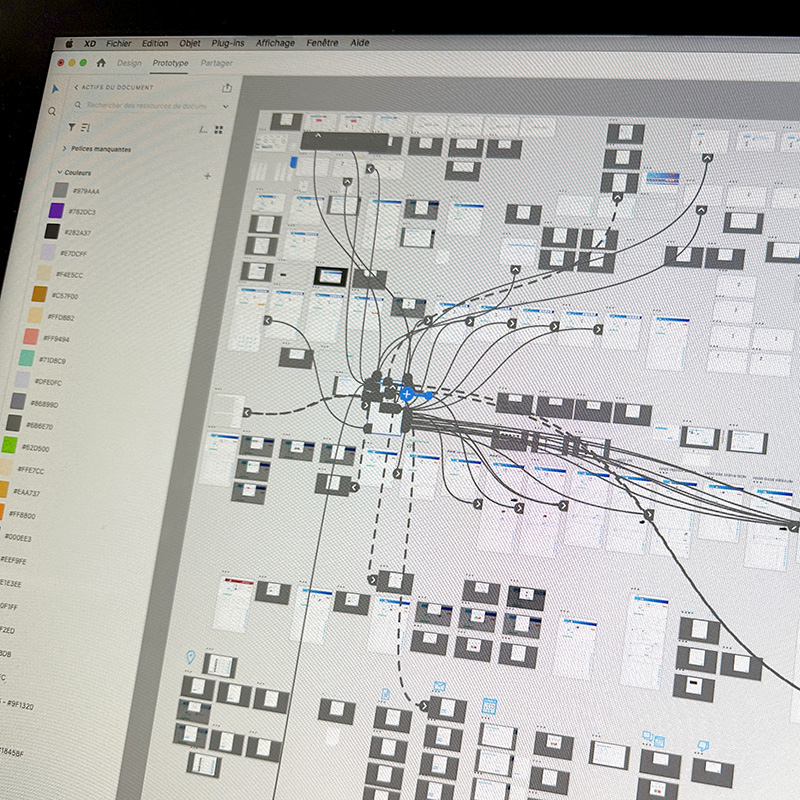
Task: Click the blue prototype connection handle
Action: tap(407, 394)
